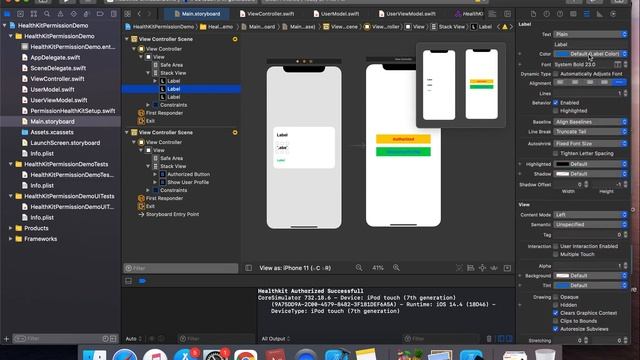Check the Highlighted behavior checkbox
Screen dimensions: 640x360
coord(556,111)
